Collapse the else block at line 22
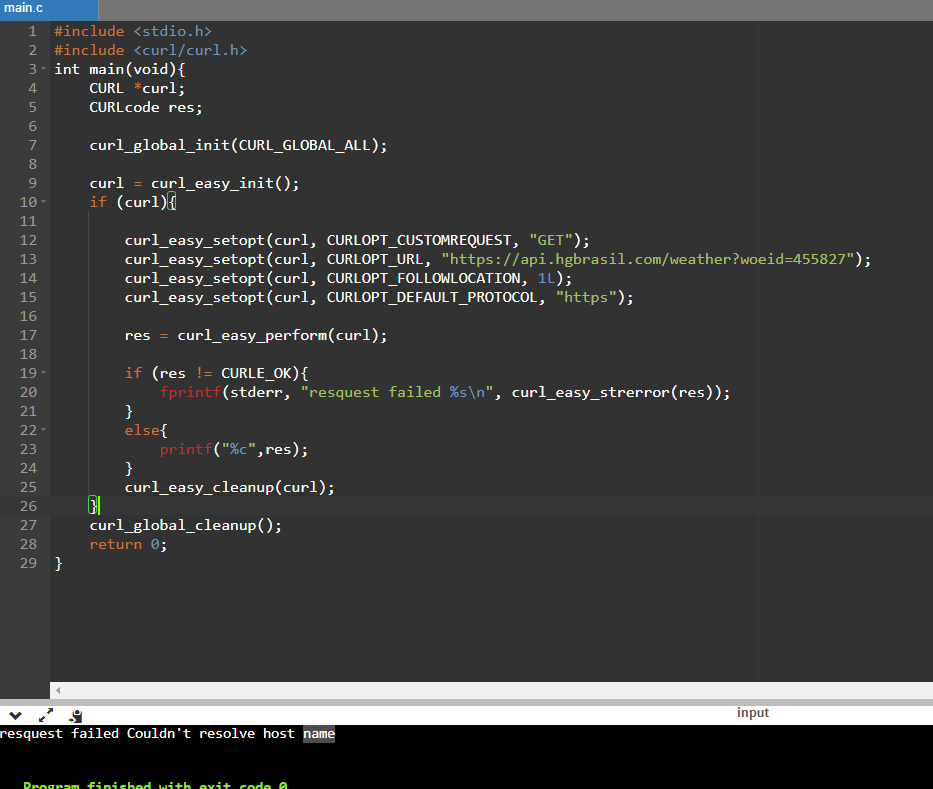The width and height of the screenshot is (933, 789). (x=43, y=430)
